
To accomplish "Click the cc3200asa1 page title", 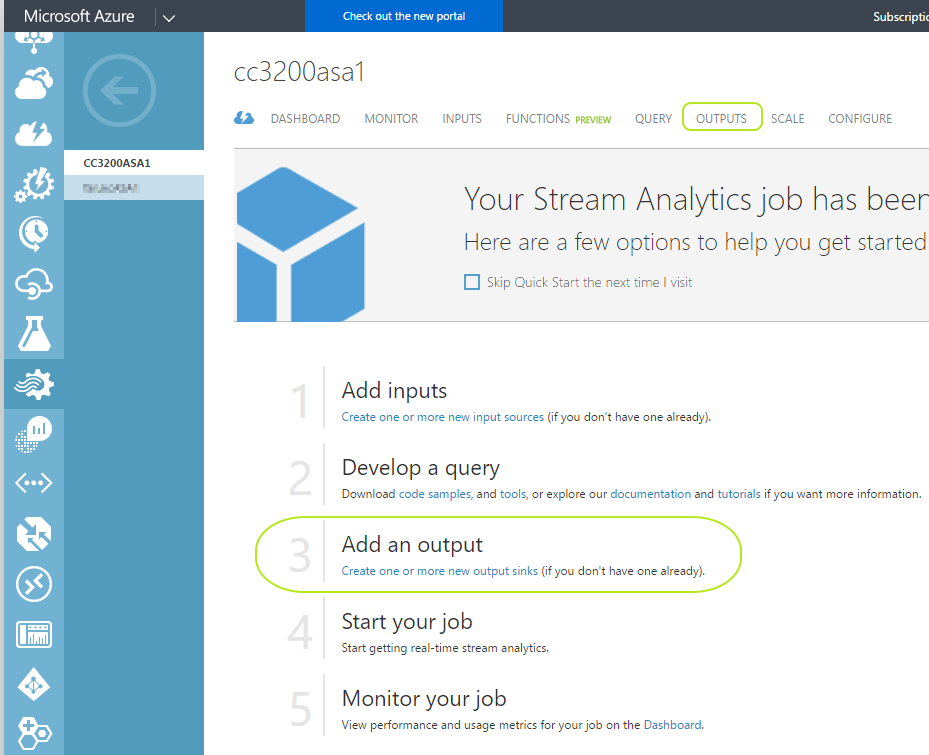I will pyautogui.click(x=299, y=72).
